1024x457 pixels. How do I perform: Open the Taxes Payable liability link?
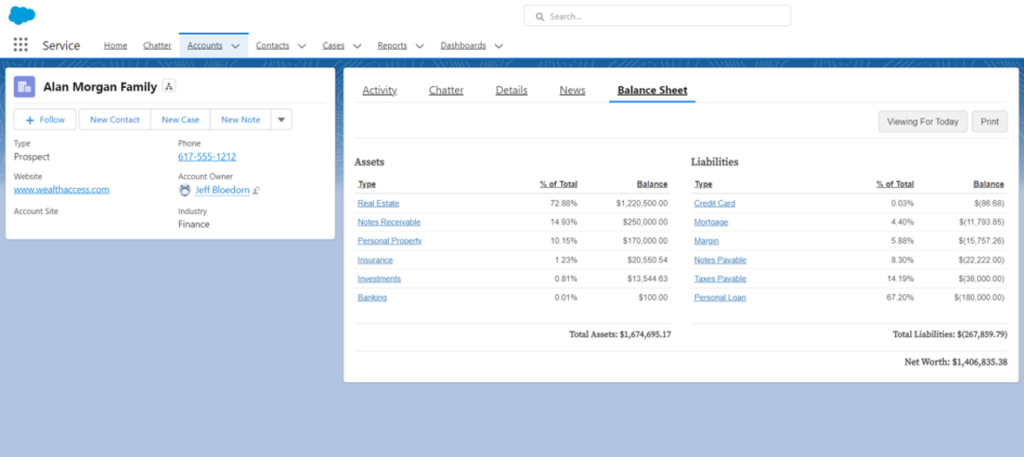tap(720, 279)
